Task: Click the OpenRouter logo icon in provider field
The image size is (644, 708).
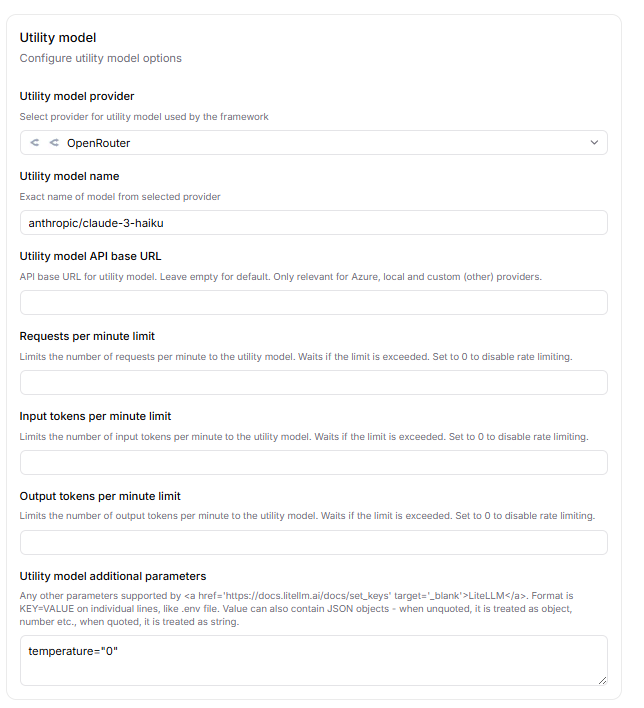Action: [44, 143]
